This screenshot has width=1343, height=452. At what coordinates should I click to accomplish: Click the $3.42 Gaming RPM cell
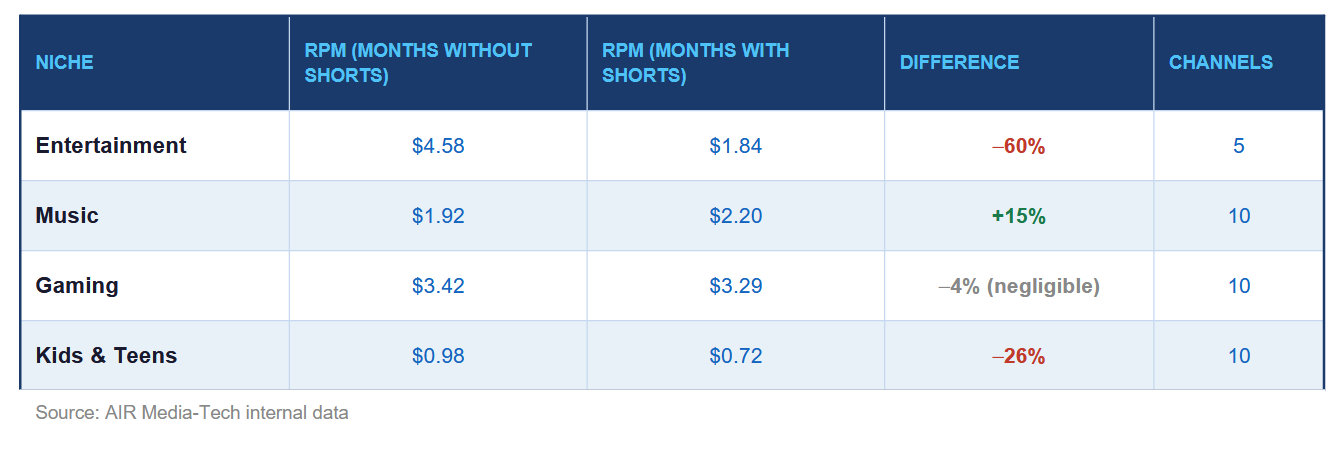[x=438, y=286]
